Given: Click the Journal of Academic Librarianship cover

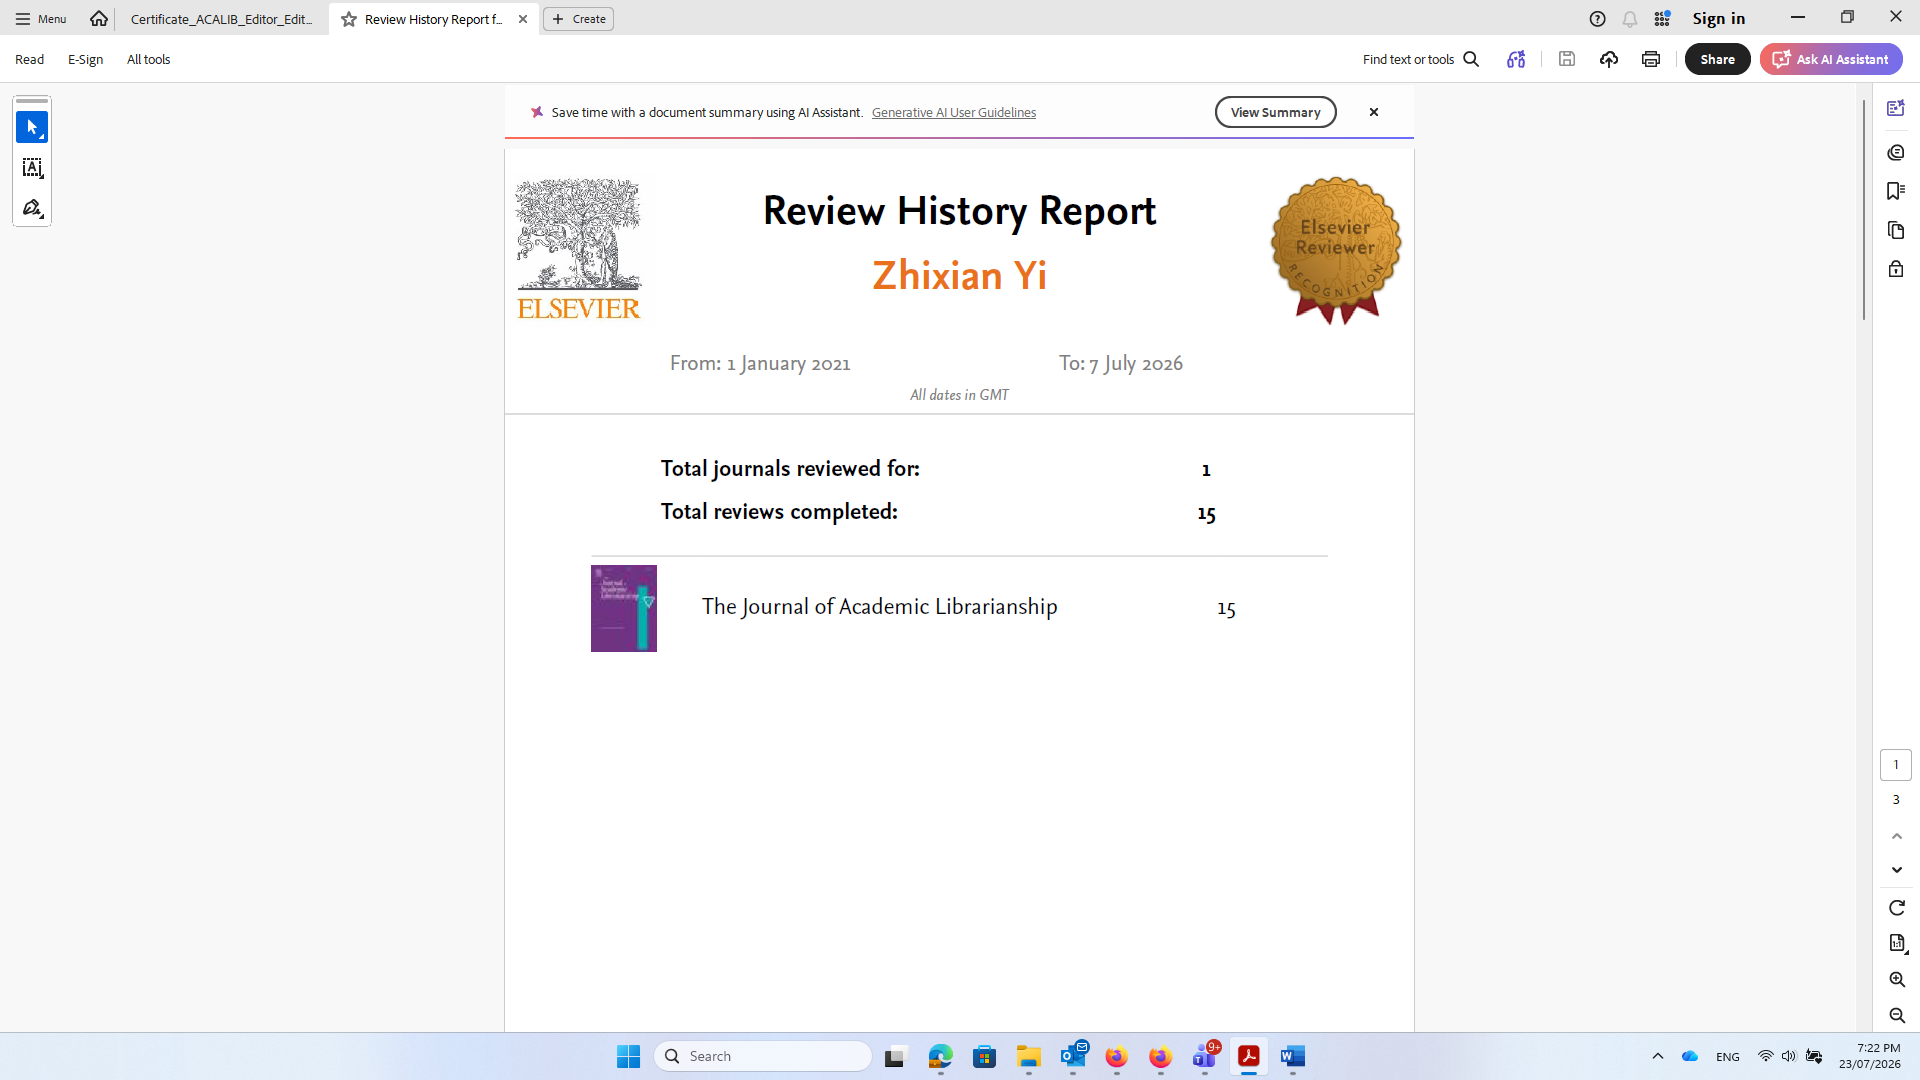Looking at the screenshot, I should tap(623, 608).
